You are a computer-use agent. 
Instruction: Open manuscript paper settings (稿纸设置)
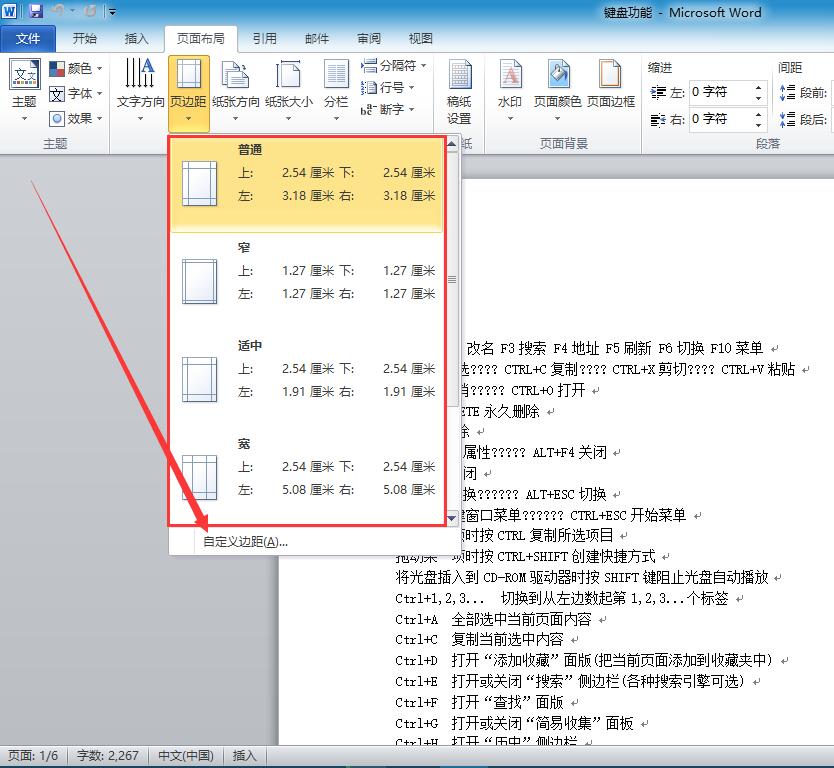459,91
